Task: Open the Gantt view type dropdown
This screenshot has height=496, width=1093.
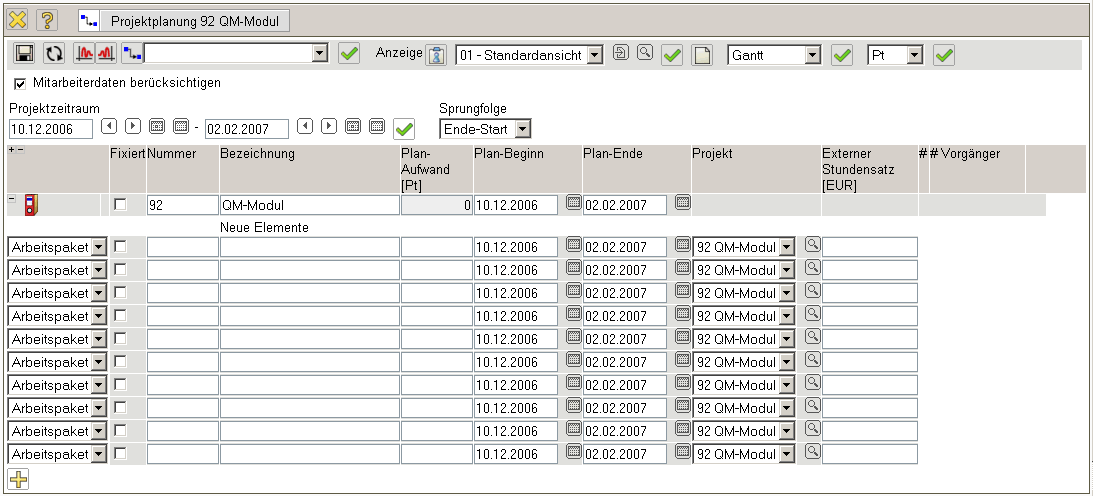Action: [x=811, y=55]
